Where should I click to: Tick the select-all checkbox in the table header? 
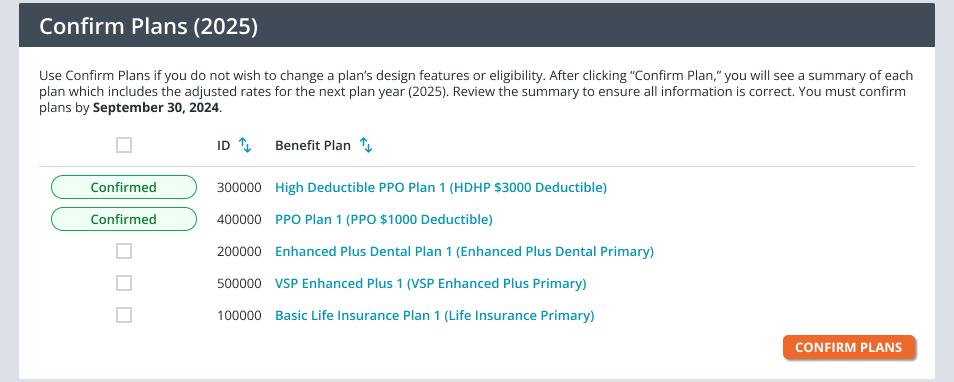124,145
